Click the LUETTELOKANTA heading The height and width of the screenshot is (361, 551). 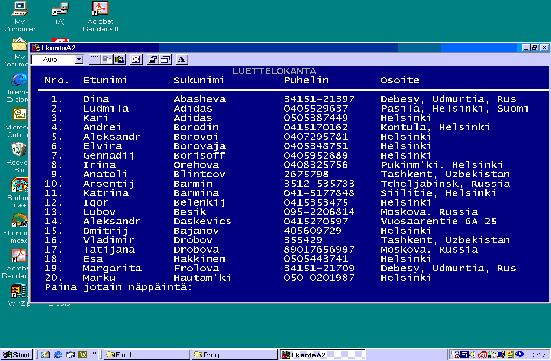(x=274, y=71)
